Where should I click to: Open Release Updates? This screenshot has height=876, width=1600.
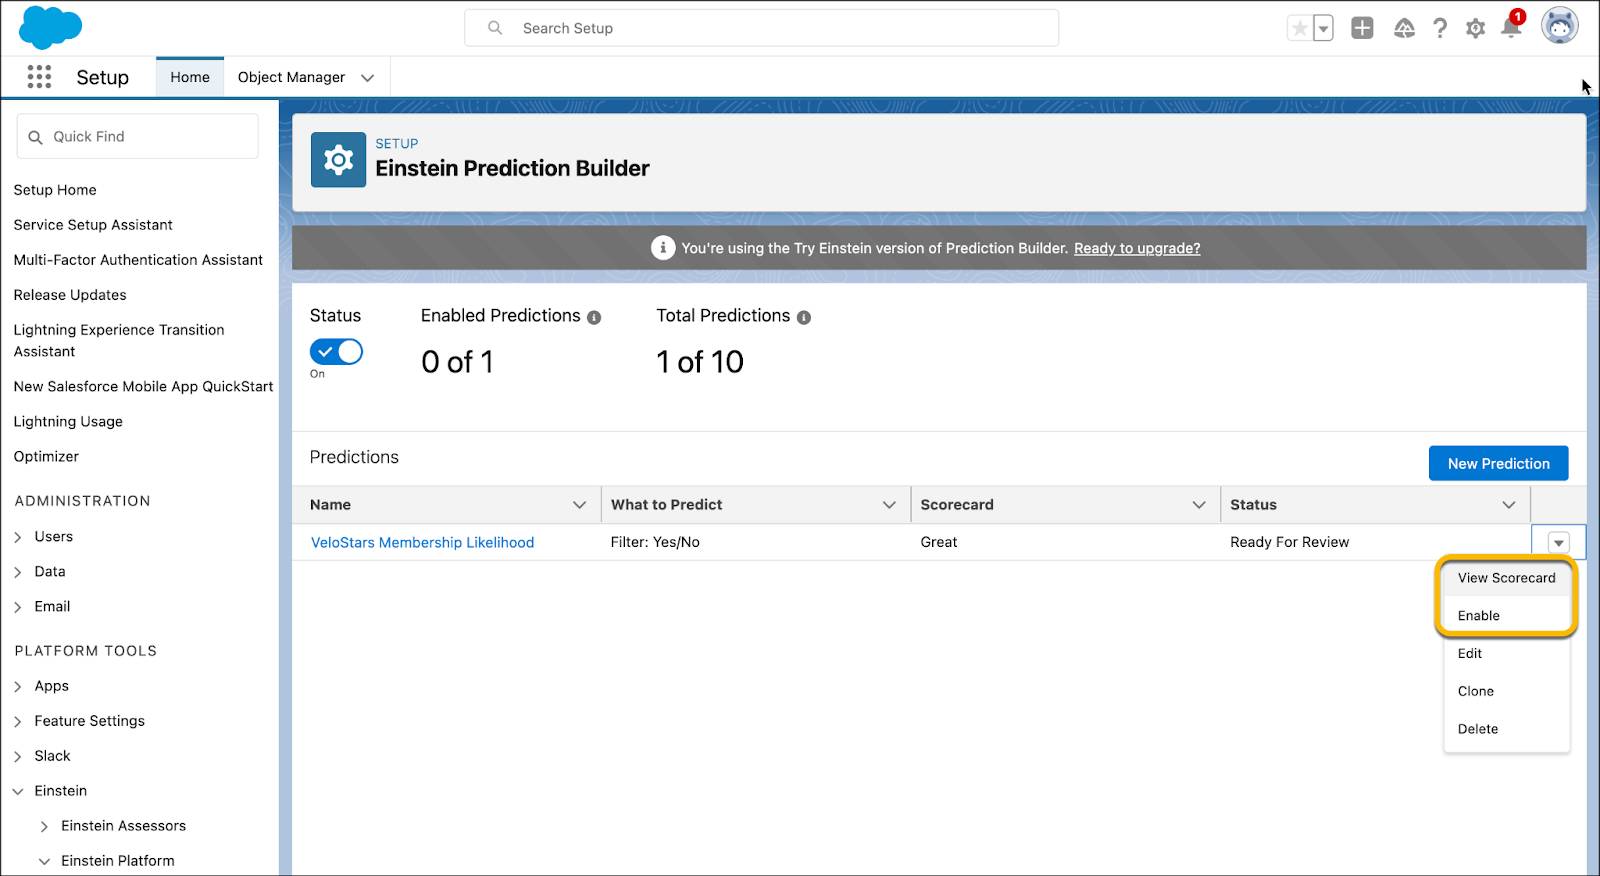tap(70, 295)
